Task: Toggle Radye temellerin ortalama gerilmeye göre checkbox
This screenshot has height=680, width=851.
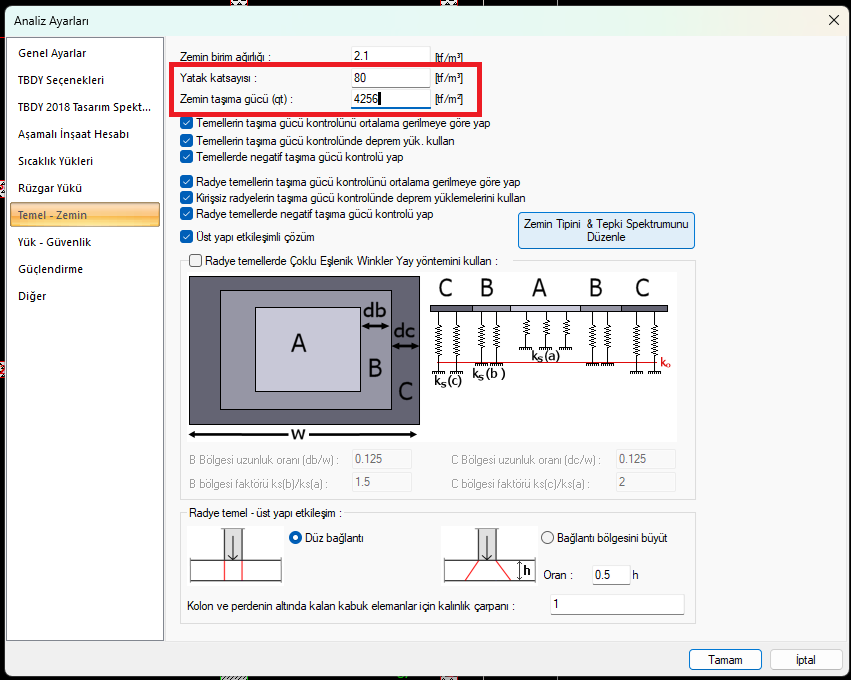Action: click(186, 182)
